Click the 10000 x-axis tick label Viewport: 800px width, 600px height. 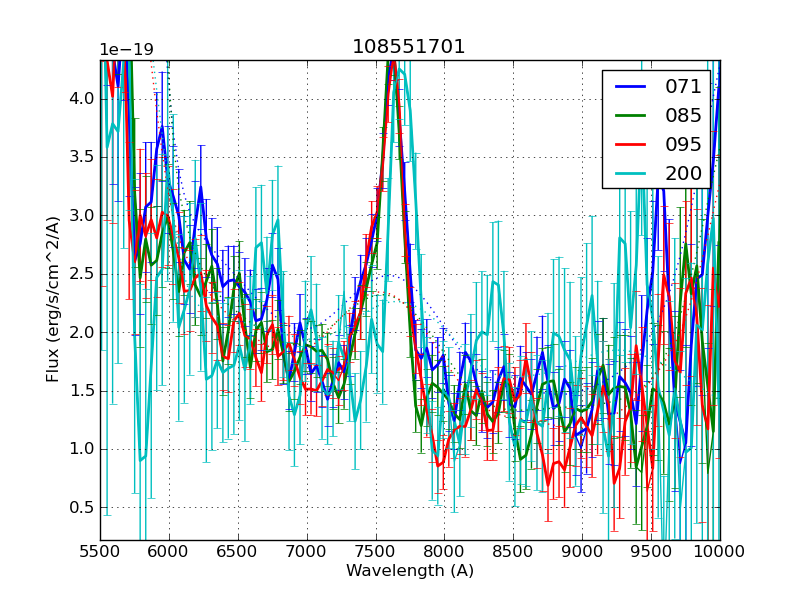(x=719, y=551)
